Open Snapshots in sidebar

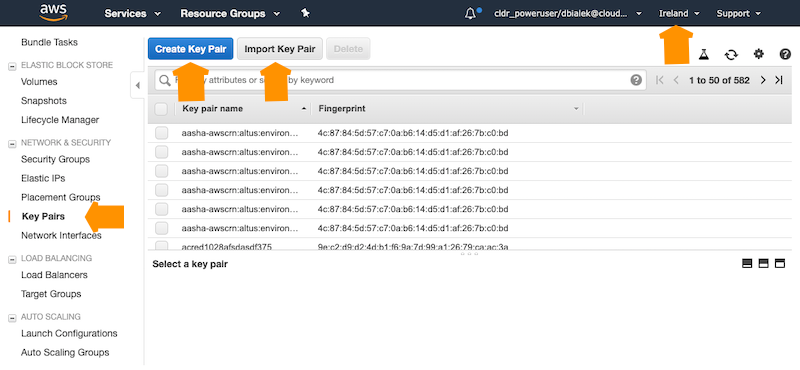pos(44,101)
